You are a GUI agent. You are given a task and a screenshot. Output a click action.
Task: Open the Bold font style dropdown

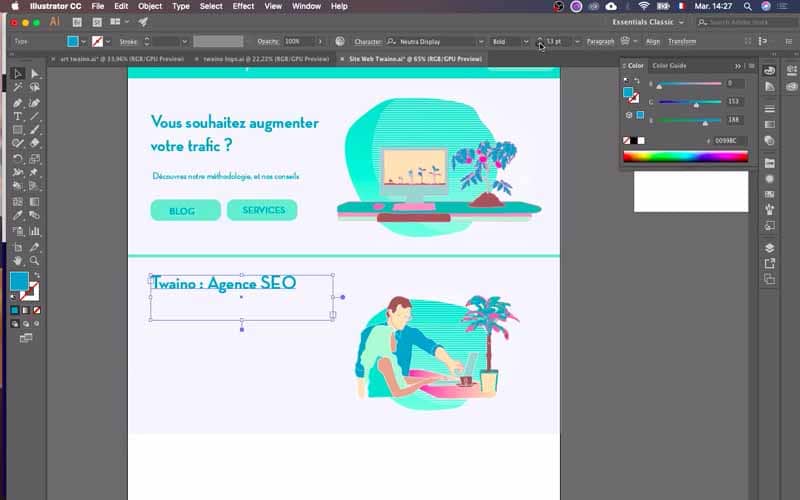[x=526, y=42]
